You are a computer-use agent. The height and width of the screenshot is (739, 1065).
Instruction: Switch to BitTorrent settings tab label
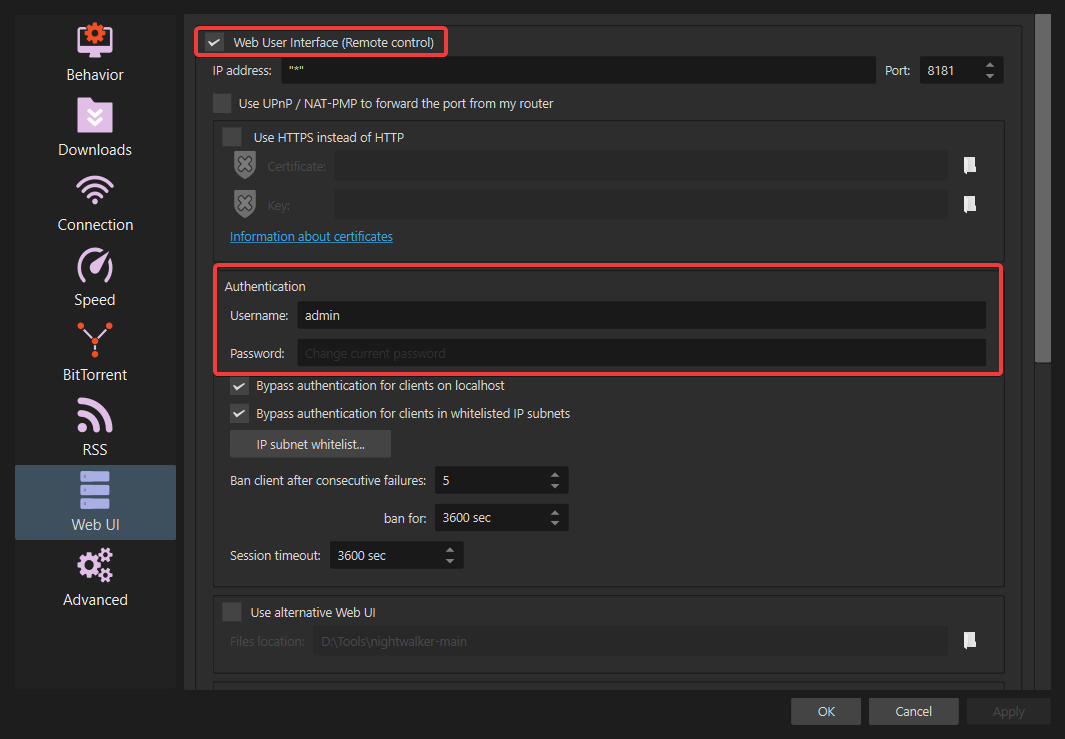95,375
